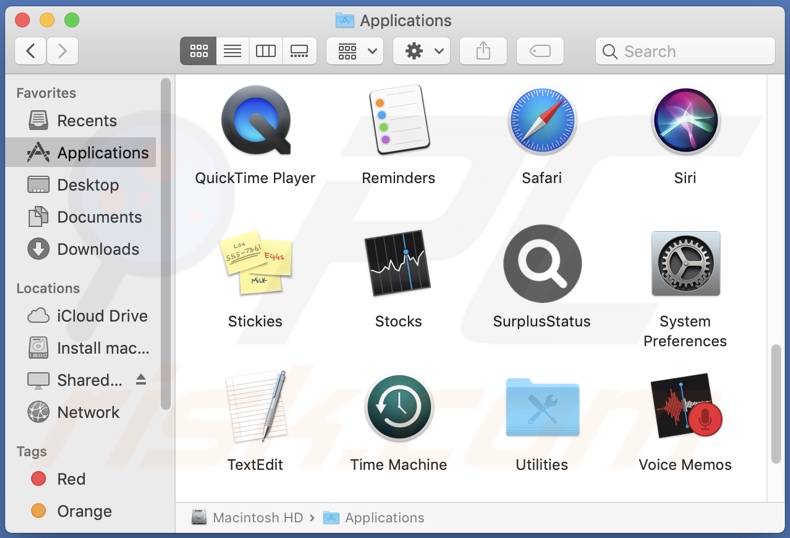
Task: Open the Reminders app icon
Action: pos(399,120)
